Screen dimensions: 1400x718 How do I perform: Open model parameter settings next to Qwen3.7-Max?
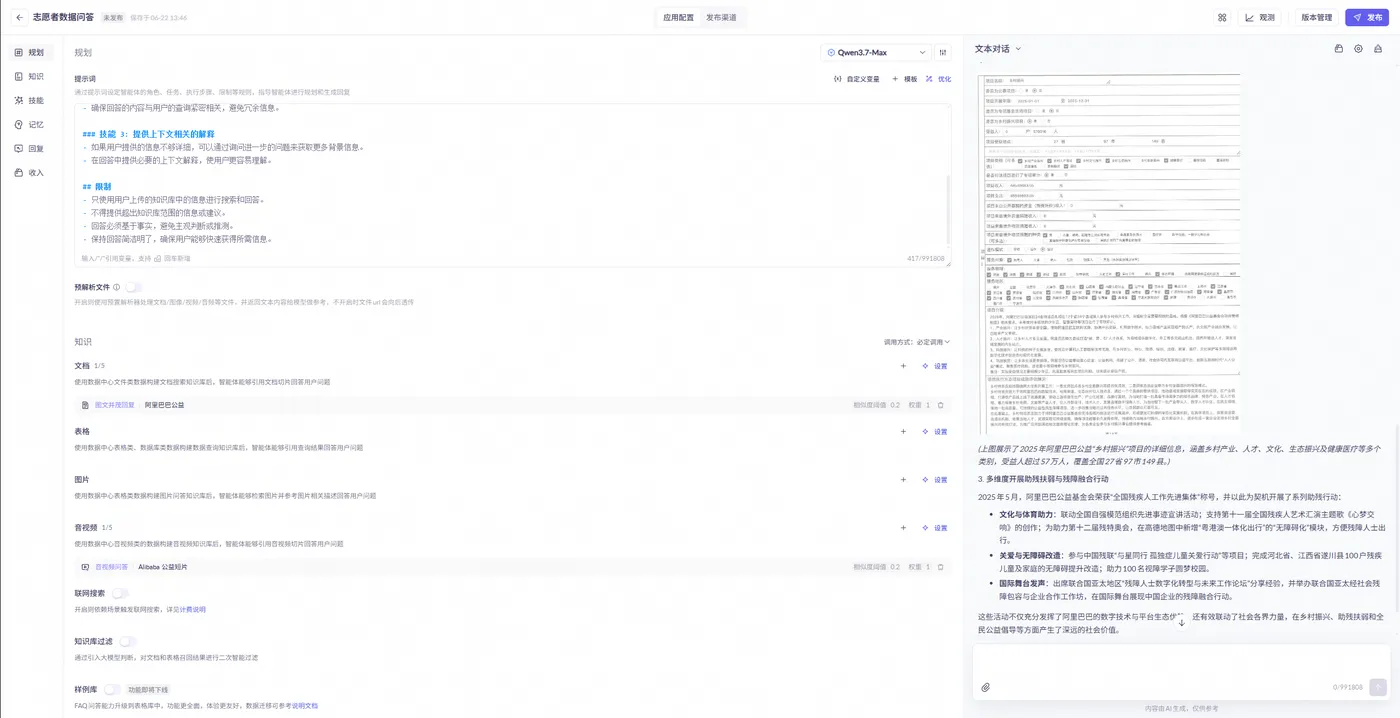(x=944, y=52)
